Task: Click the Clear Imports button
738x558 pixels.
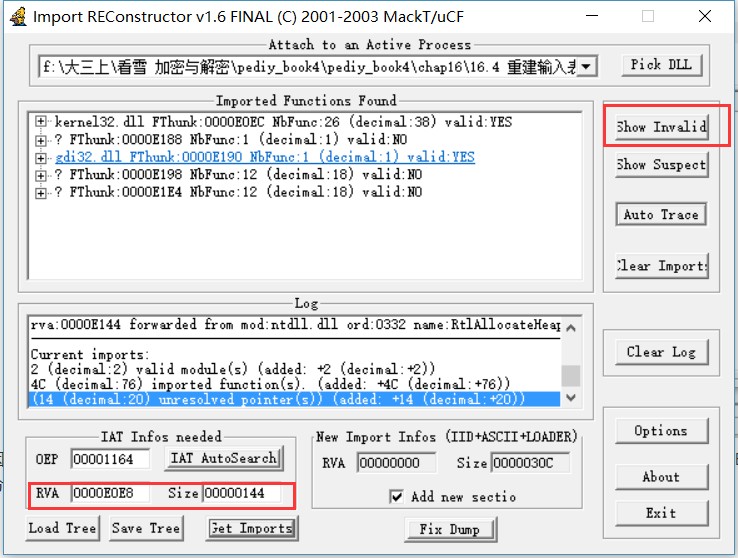Action: coord(661,266)
